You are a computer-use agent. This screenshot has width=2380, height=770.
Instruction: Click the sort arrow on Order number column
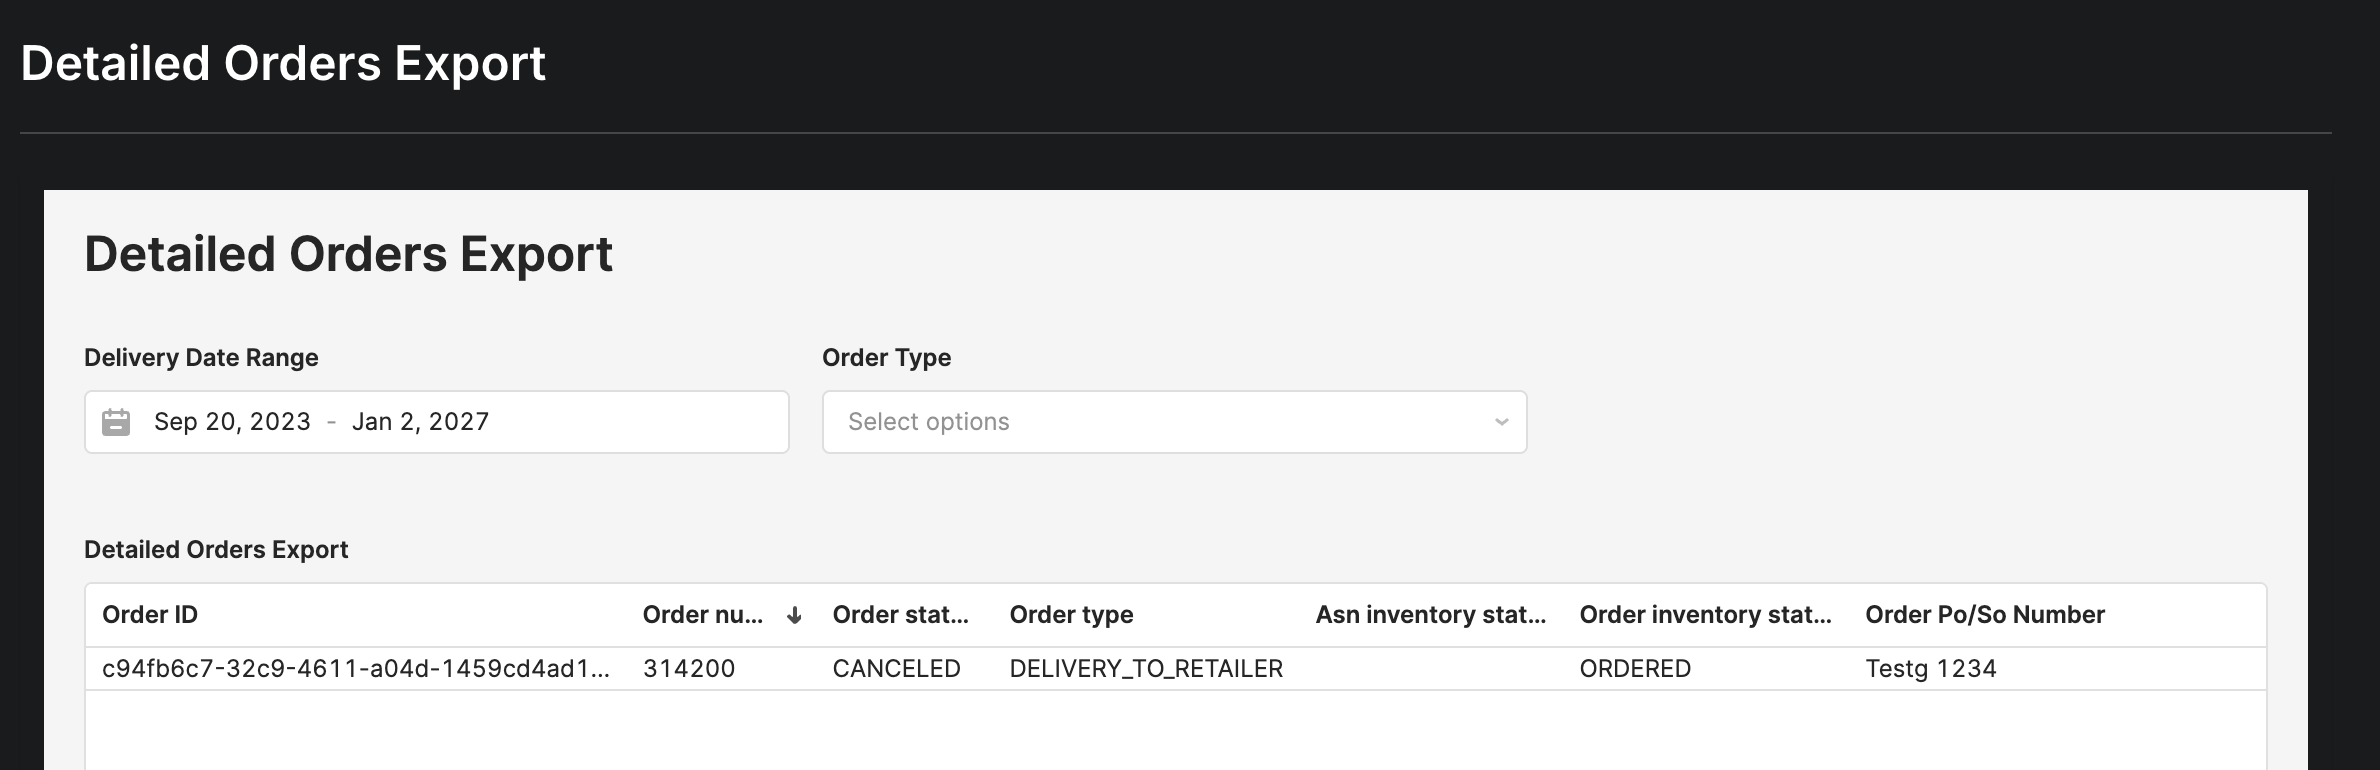tap(793, 615)
